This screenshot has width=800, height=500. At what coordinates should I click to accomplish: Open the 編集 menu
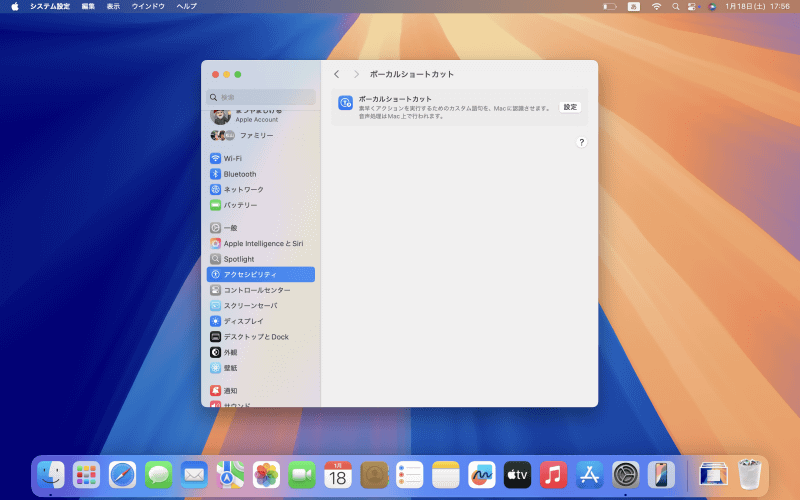pos(88,6)
